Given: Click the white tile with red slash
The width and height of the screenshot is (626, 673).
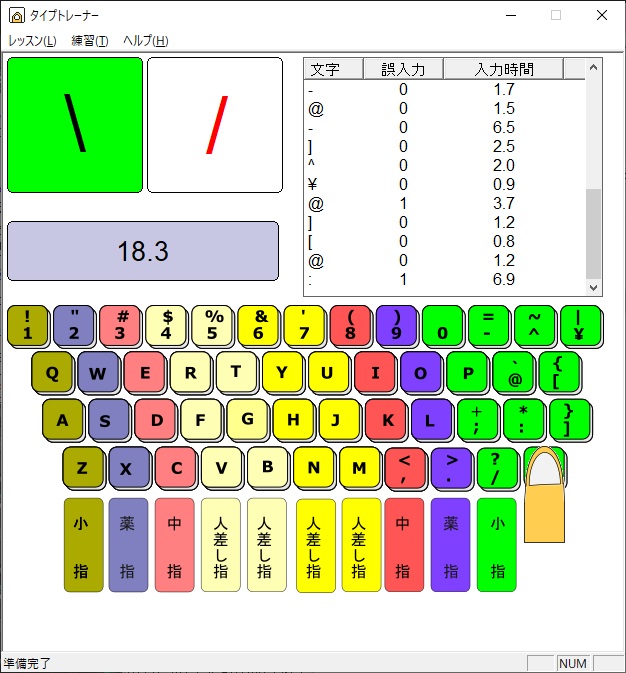Looking at the screenshot, I should point(215,125).
